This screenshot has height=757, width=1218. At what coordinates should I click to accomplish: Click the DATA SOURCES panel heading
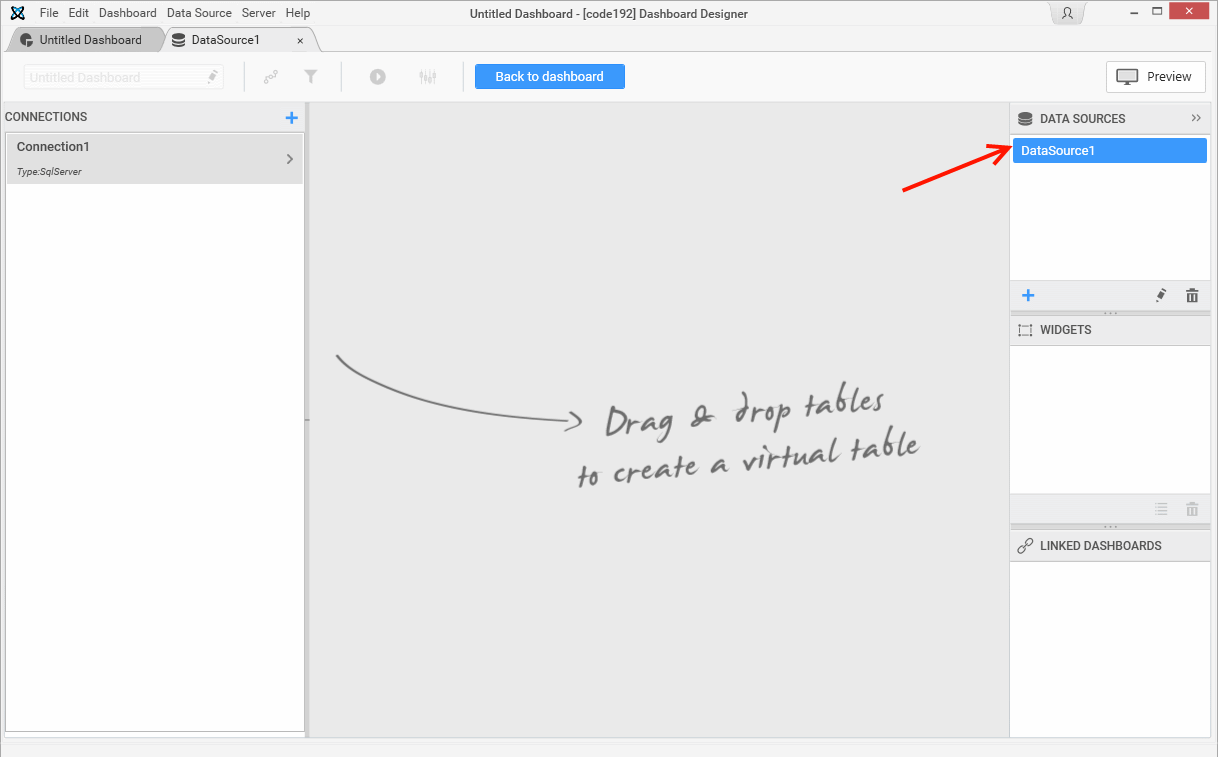click(x=1083, y=119)
